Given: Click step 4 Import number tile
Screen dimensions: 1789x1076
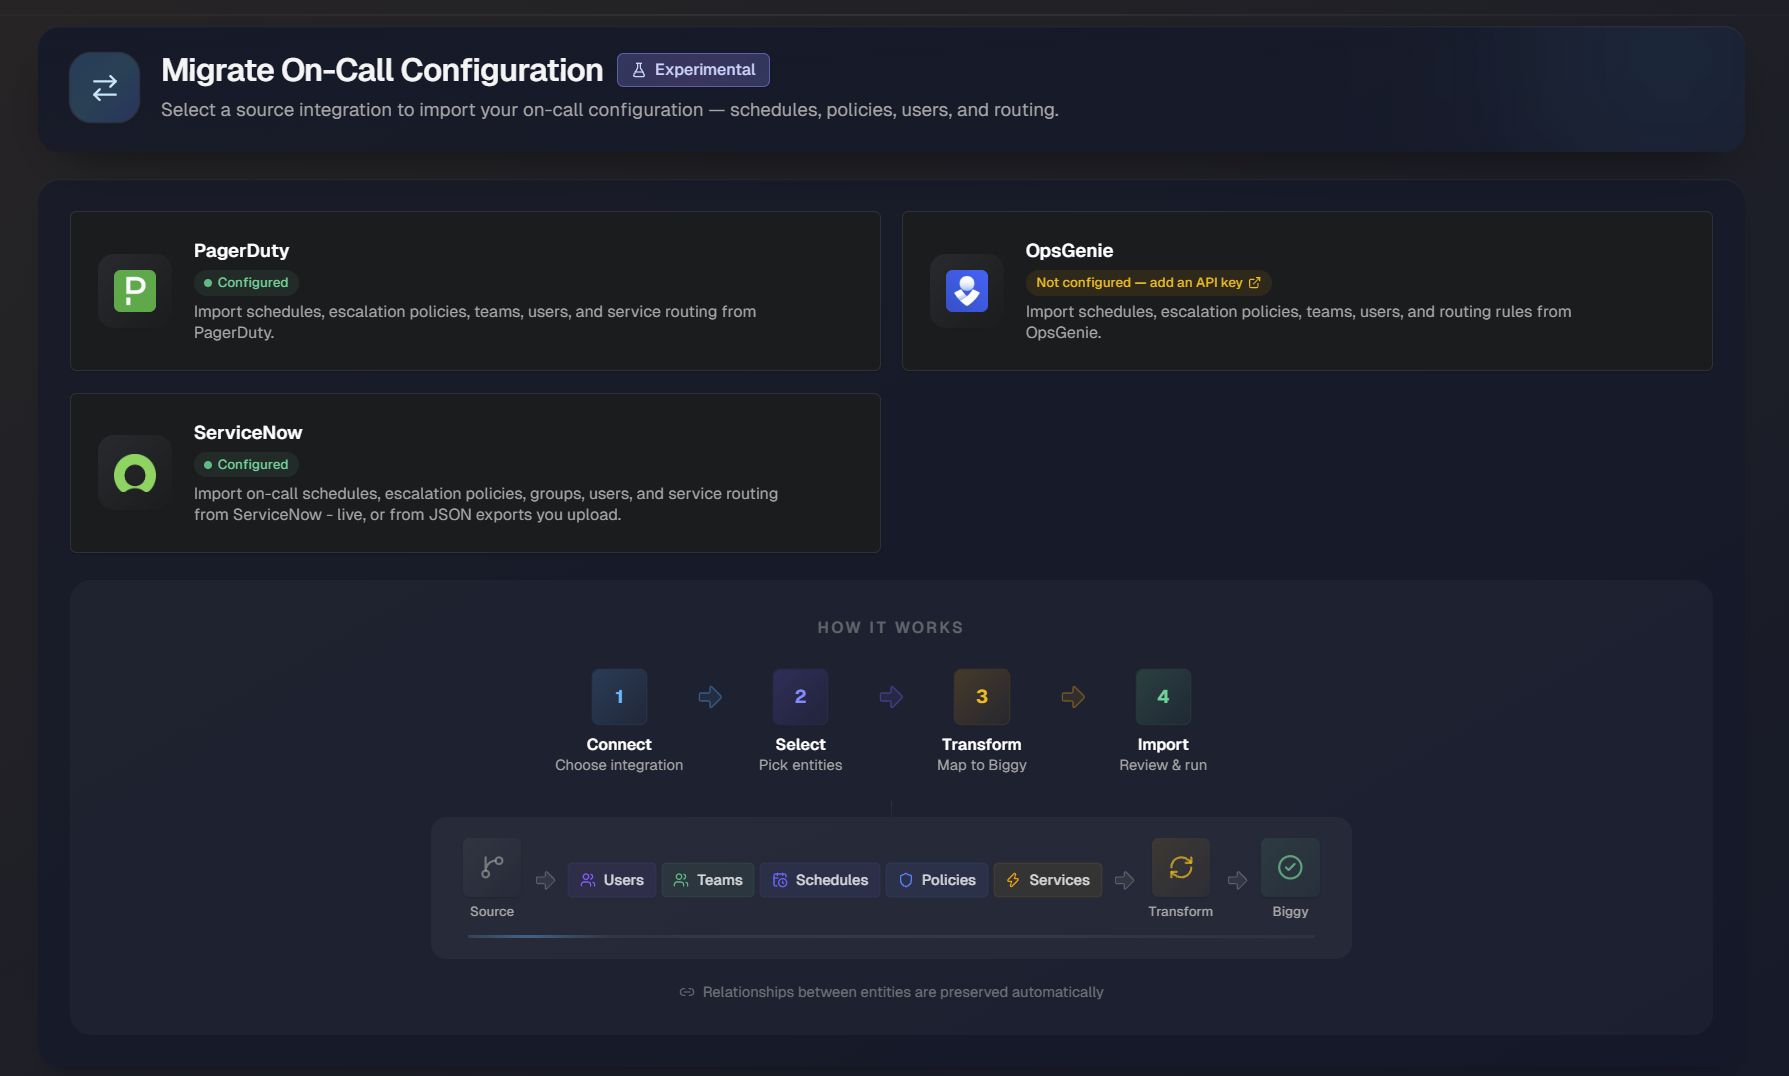Looking at the screenshot, I should [x=1163, y=697].
